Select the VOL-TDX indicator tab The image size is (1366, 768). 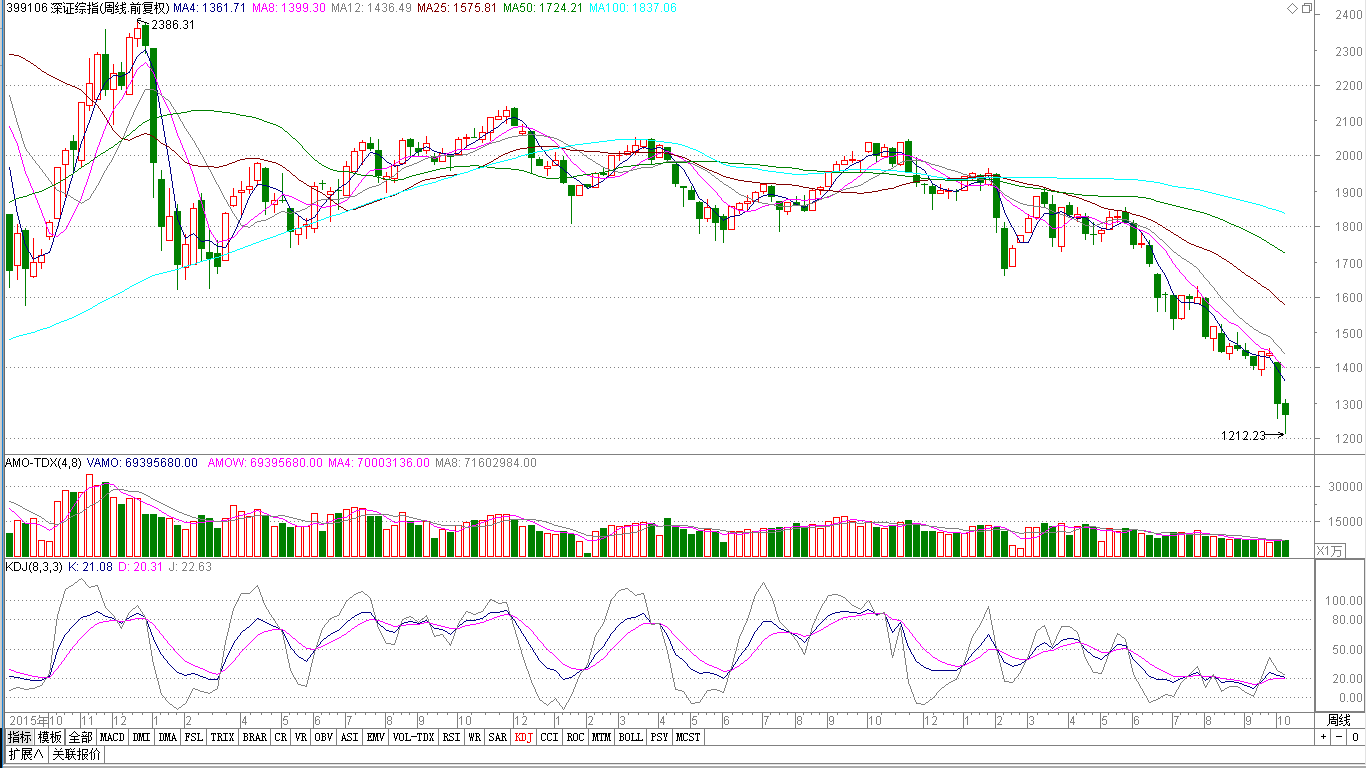coord(413,737)
